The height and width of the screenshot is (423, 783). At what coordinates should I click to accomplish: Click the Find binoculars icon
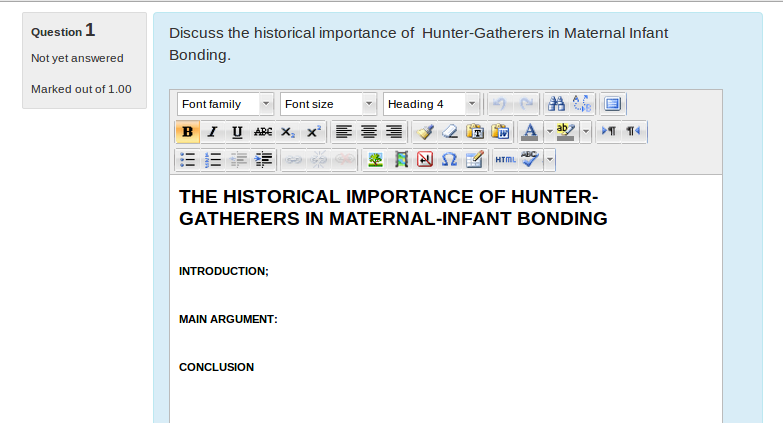coord(558,104)
